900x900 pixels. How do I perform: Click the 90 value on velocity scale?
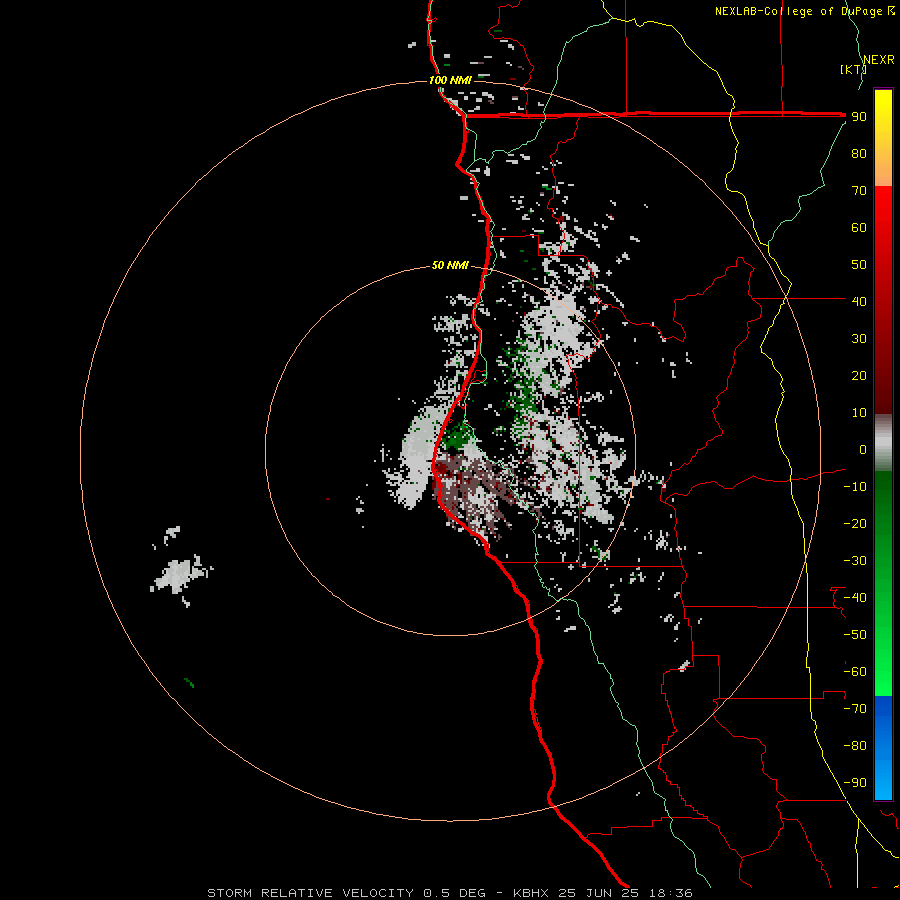pos(859,117)
